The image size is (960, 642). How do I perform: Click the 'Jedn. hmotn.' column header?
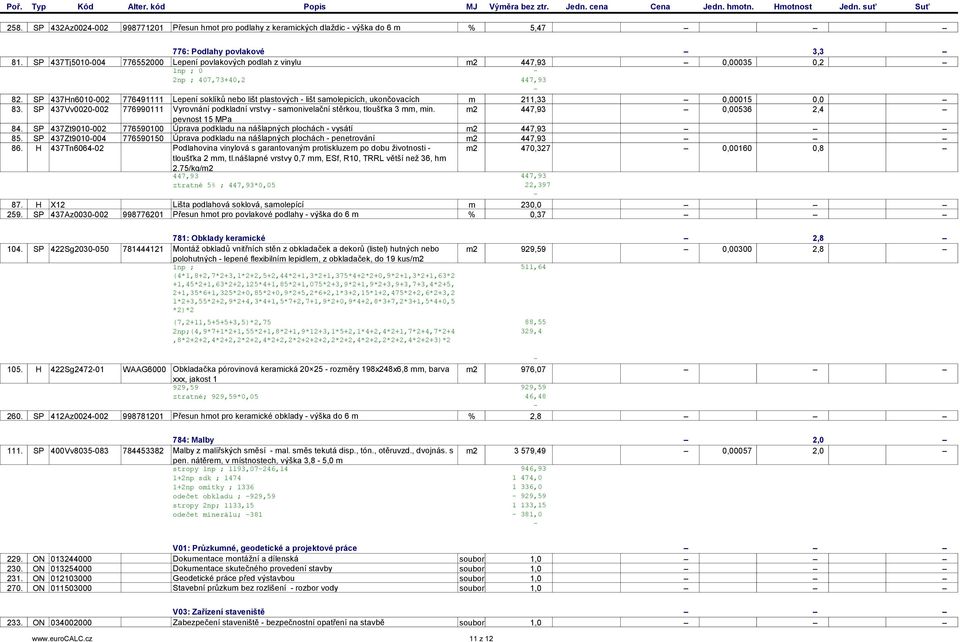tap(728, 7)
